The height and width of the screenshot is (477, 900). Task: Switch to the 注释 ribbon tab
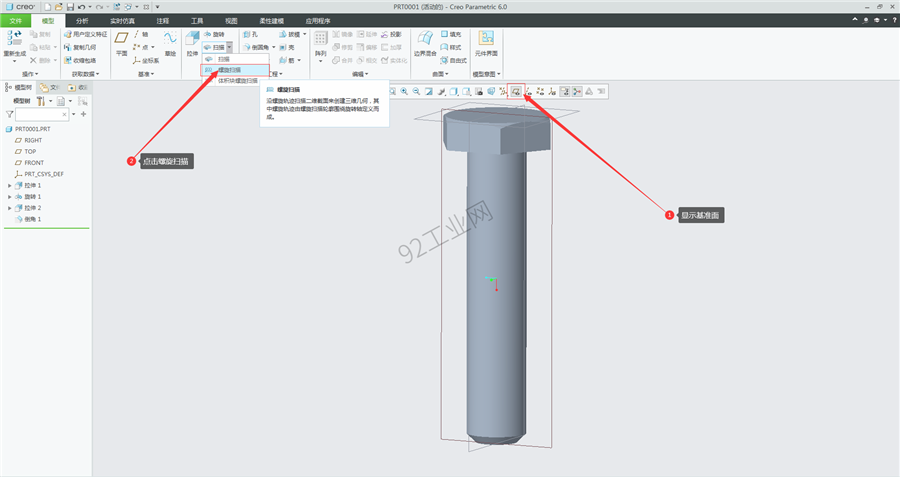(x=163, y=21)
